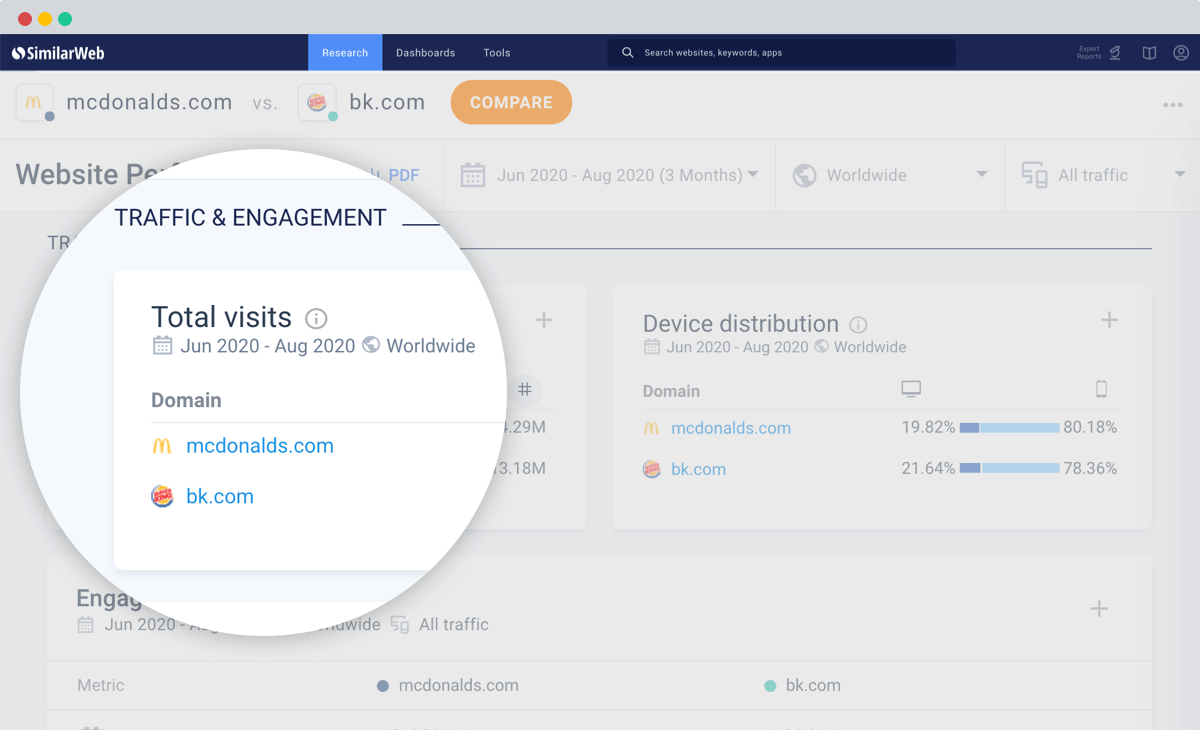Open the three-dot more options menu
This screenshot has width=1200, height=730.
tap(1173, 105)
